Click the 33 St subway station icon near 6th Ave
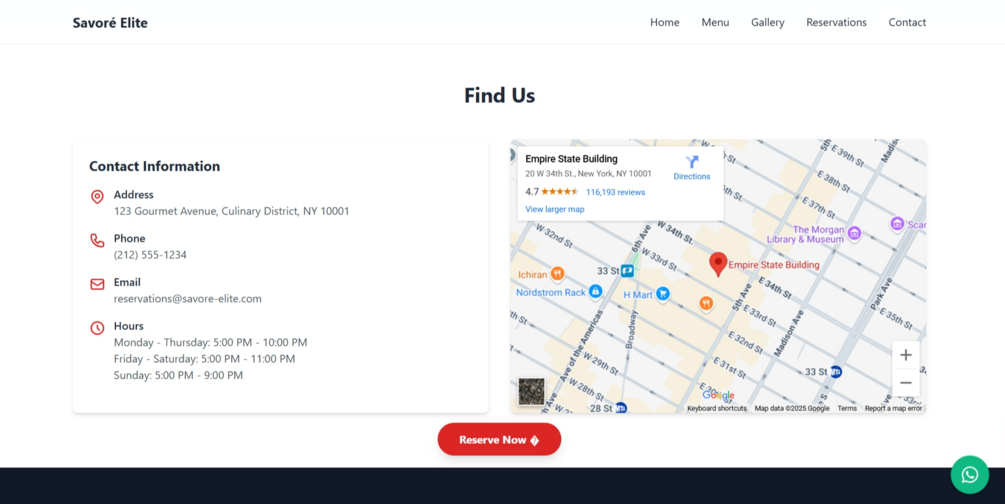Image resolution: width=1005 pixels, height=504 pixels. tap(627, 271)
